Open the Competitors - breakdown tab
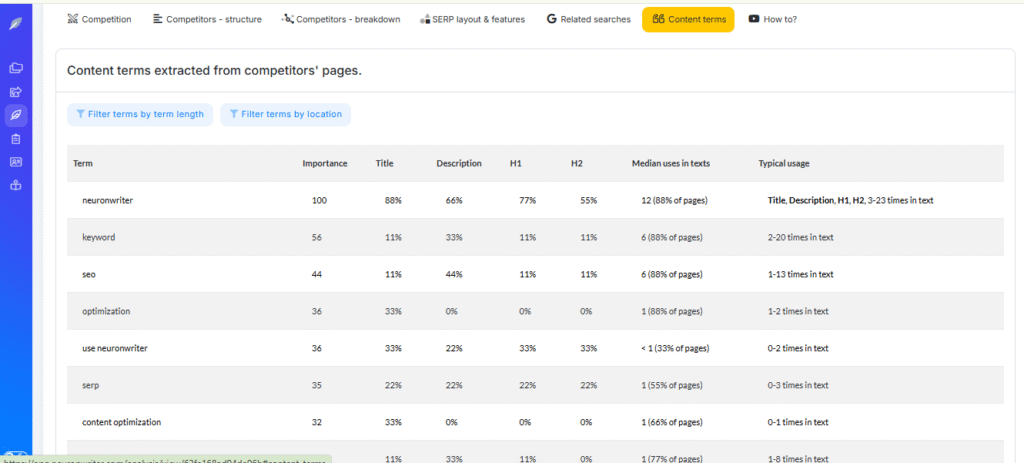This screenshot has width=1024, height=463. 341,20
